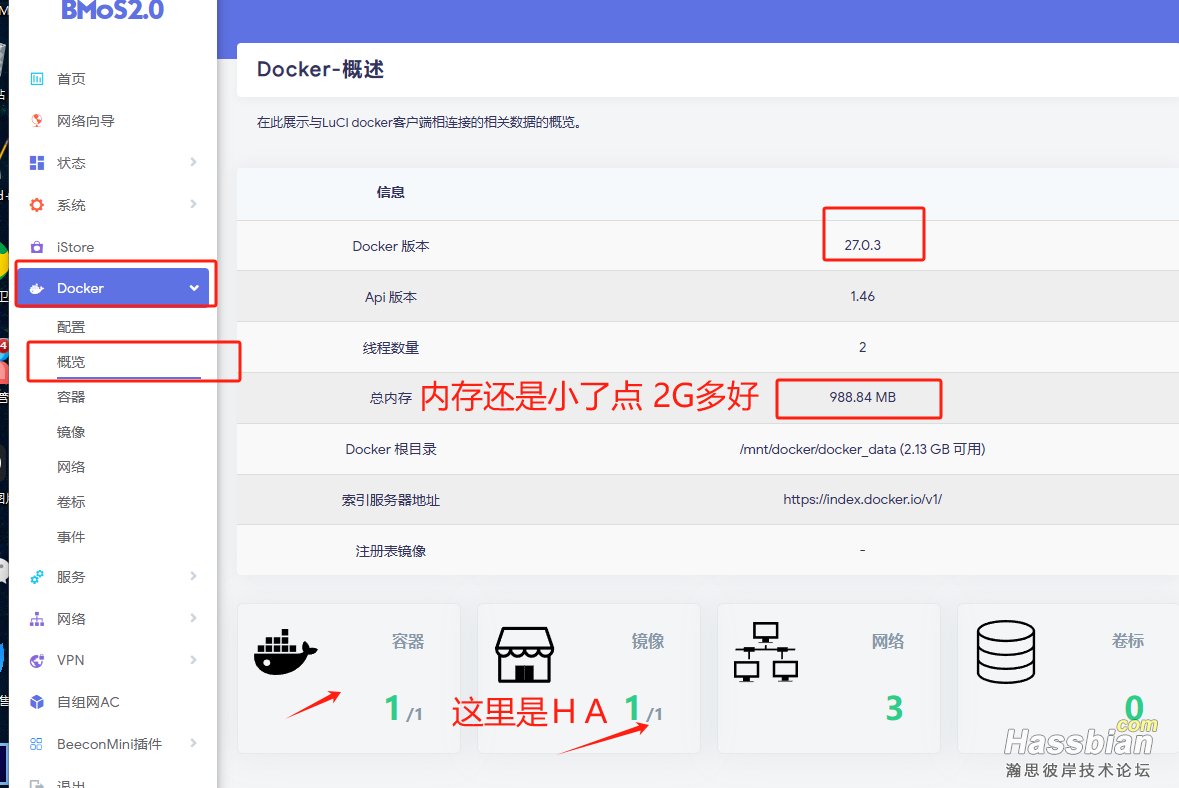1179x788 pixels.
Task: Expand the 网络 sidebar menu chevron
Action: [x=193, y=618]
